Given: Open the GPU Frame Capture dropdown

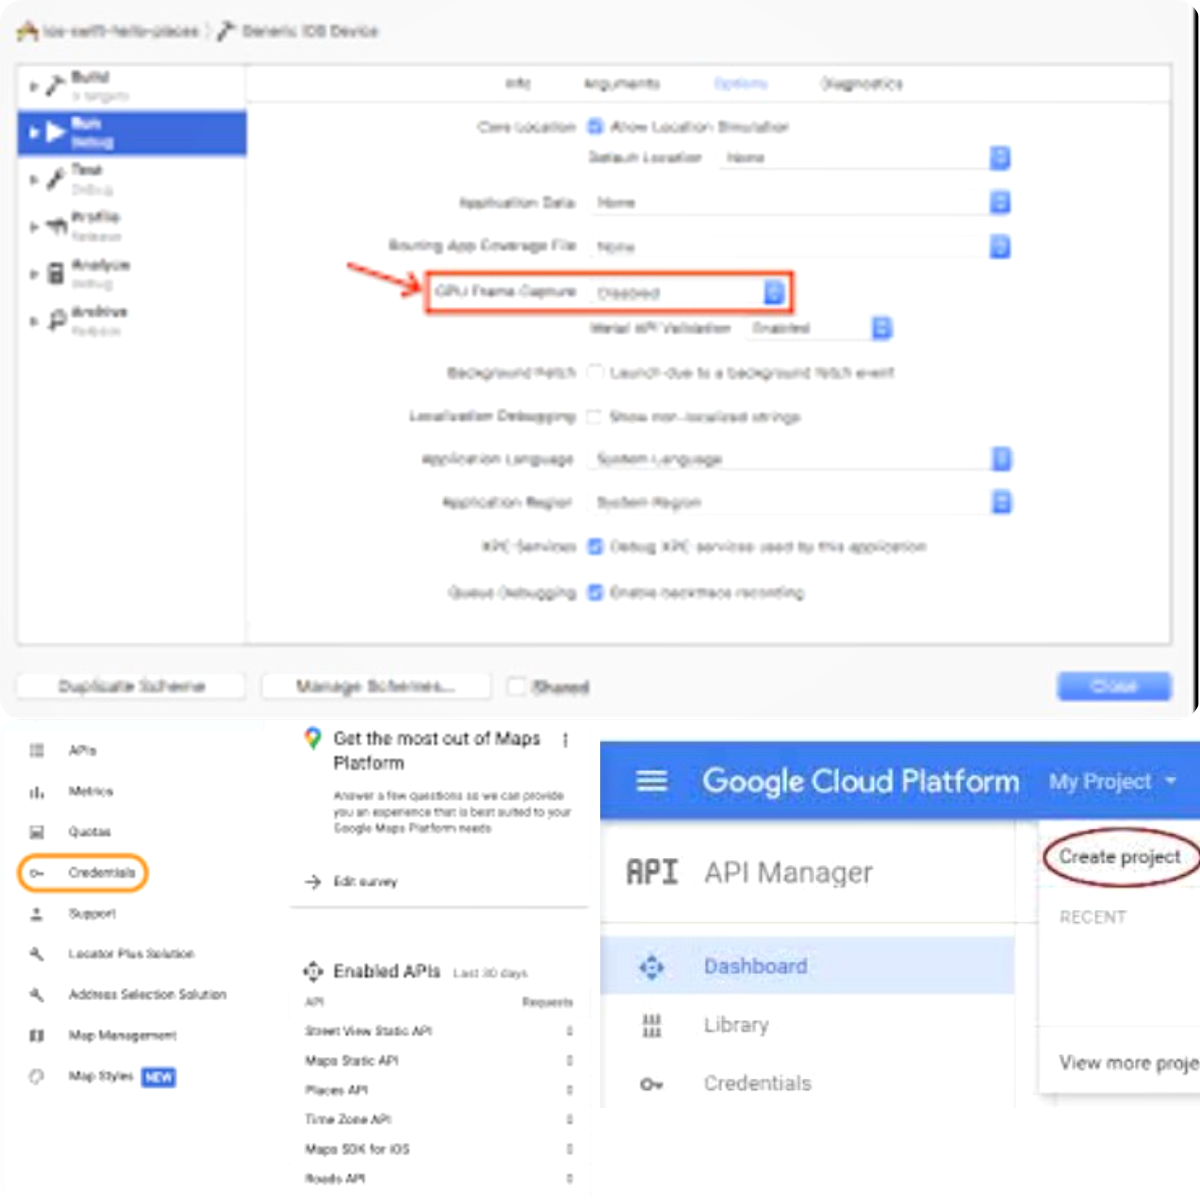Looking at the screenshot, I should [773, 292].
